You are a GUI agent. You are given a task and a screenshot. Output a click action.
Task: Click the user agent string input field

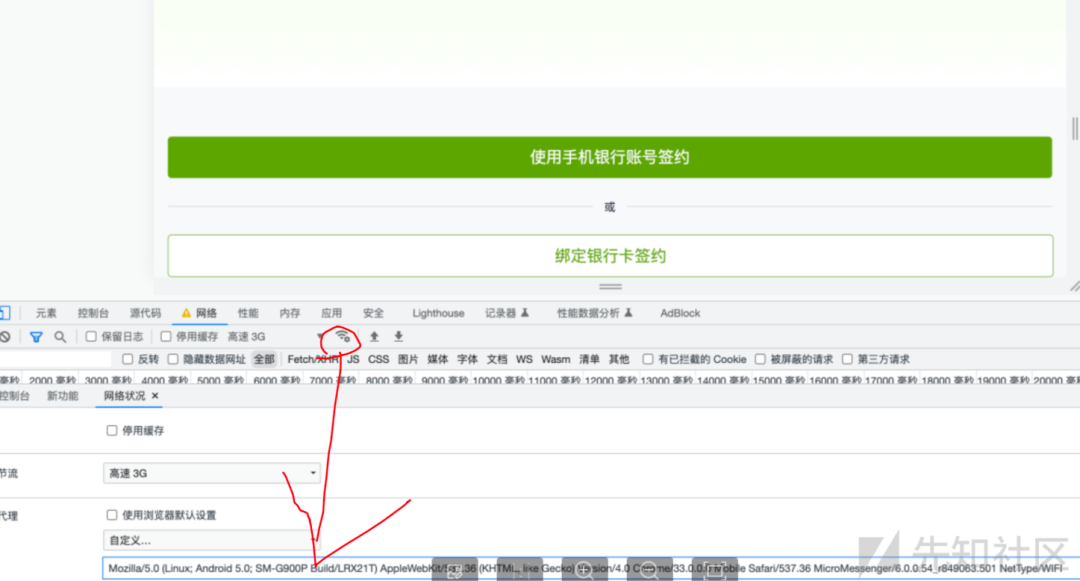[x=591, y=569]
